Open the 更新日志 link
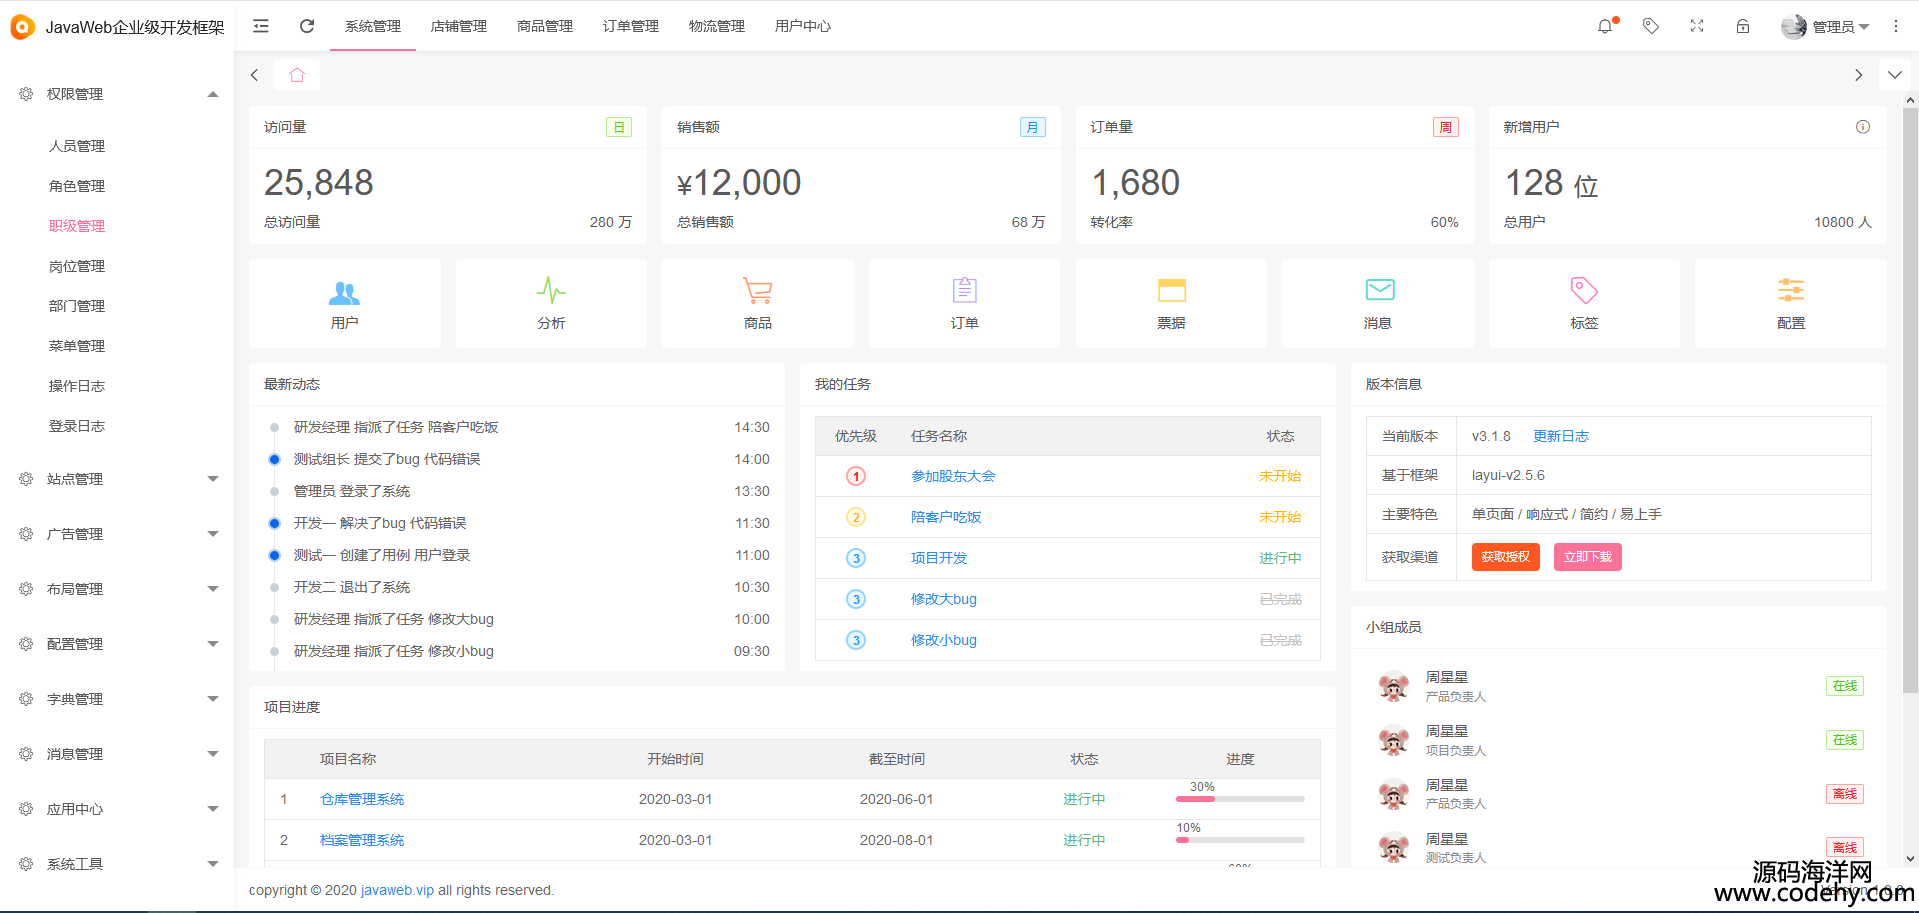Screen dimensions: 1919x913 pyautogui.click(x=1560, y=436)
